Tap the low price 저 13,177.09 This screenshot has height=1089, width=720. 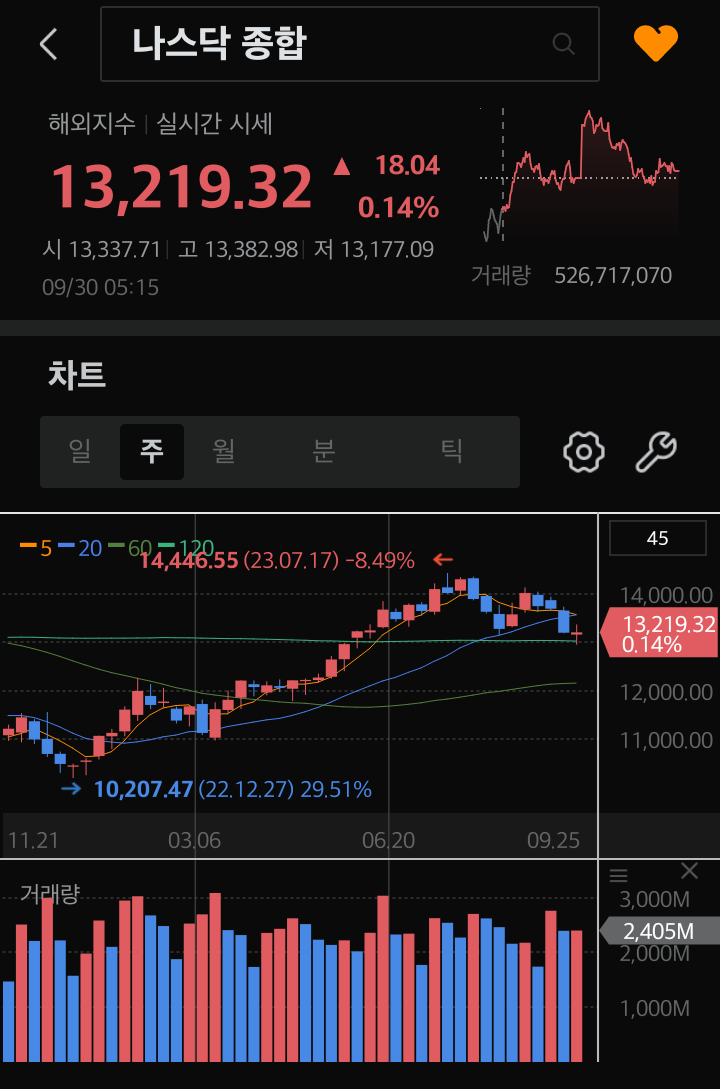374,249
